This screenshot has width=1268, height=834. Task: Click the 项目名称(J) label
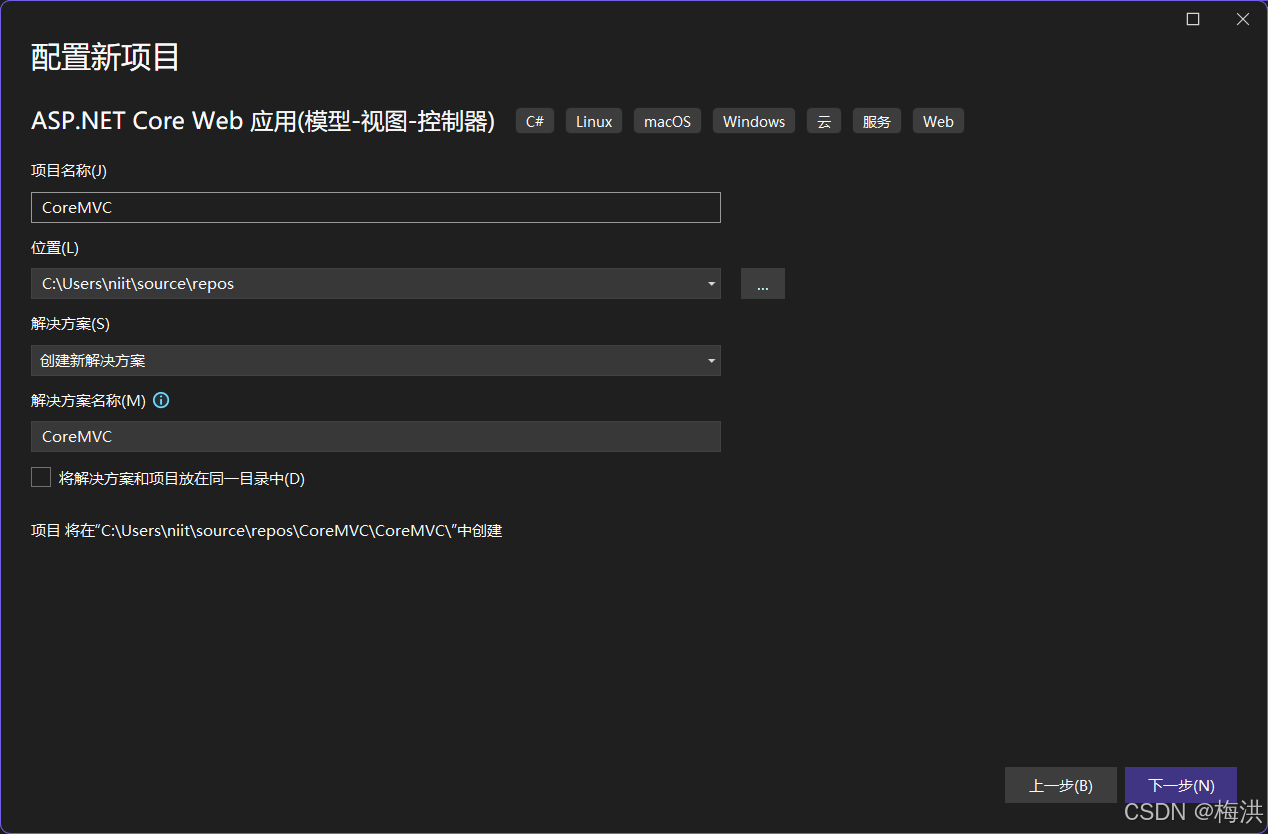pos(69,171)
